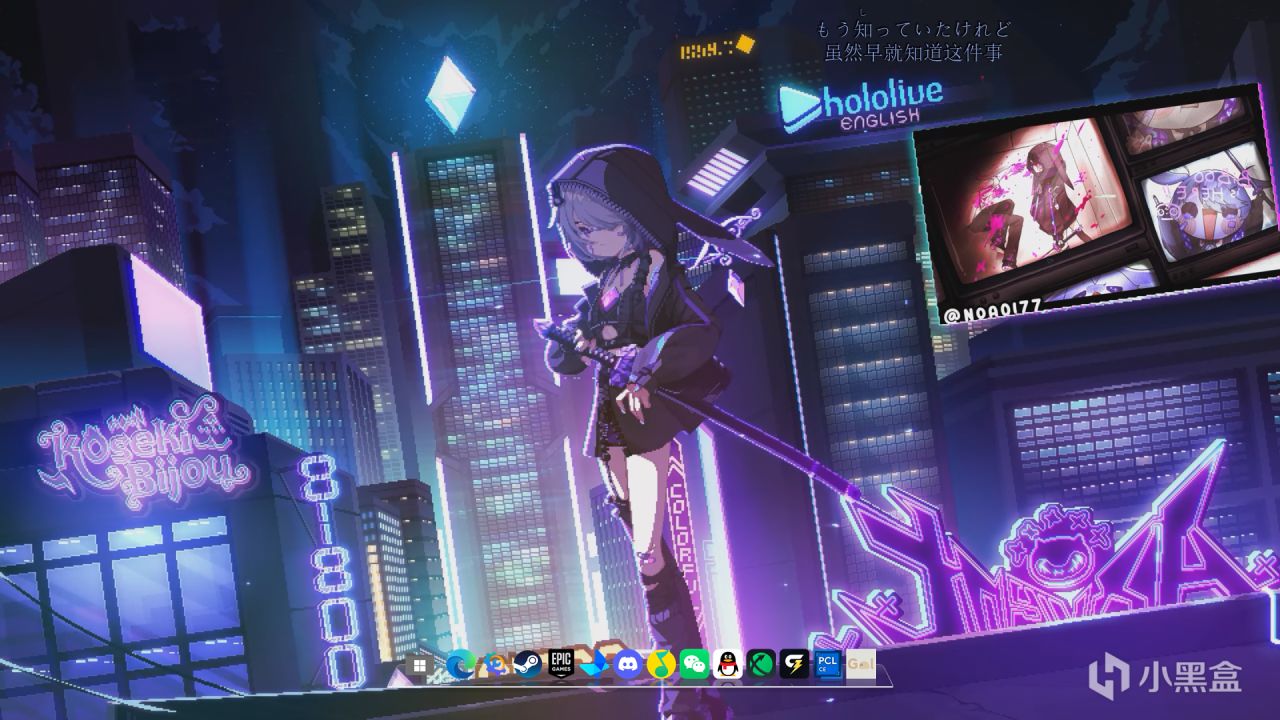This screenshot has width=1280, height=720.
Task: Launch the Epic Games launcher
Action: coord(561,664)
